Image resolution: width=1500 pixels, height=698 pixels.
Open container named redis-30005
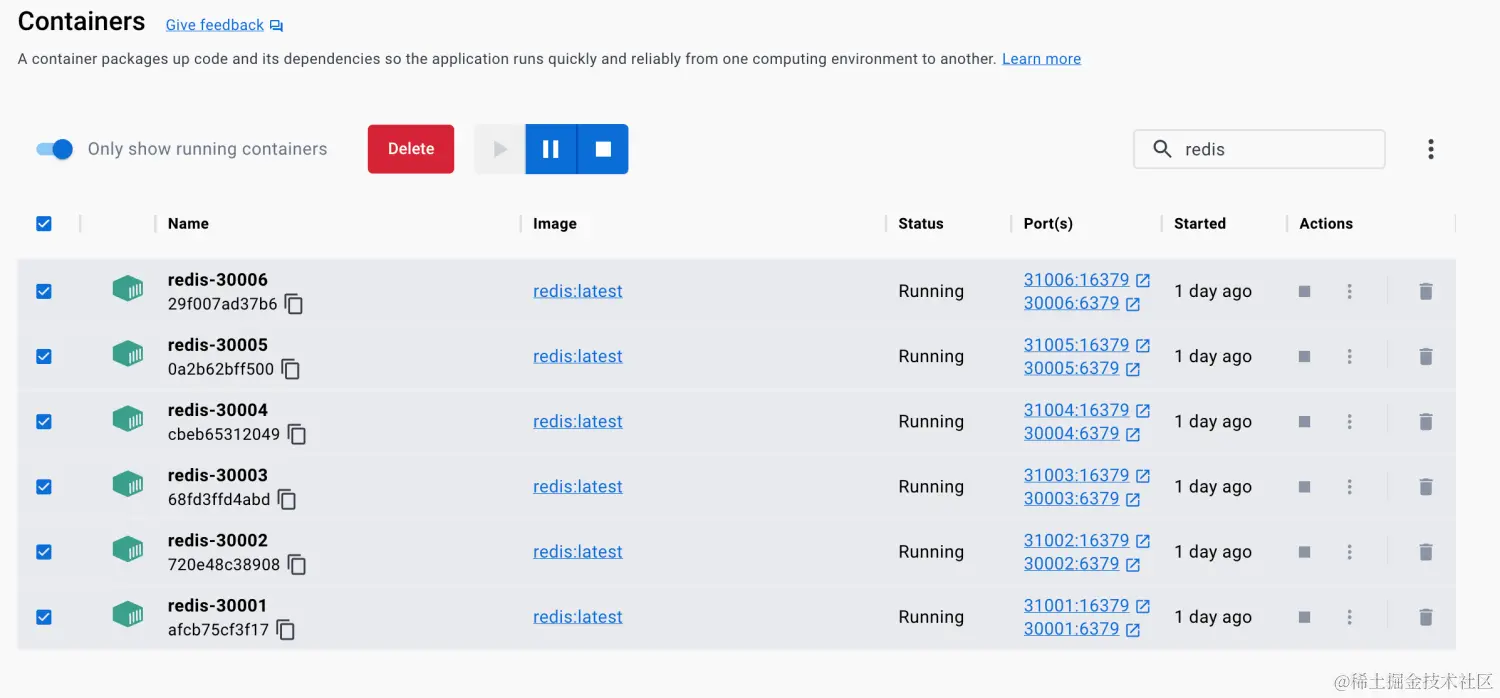(x=218, y=345)
